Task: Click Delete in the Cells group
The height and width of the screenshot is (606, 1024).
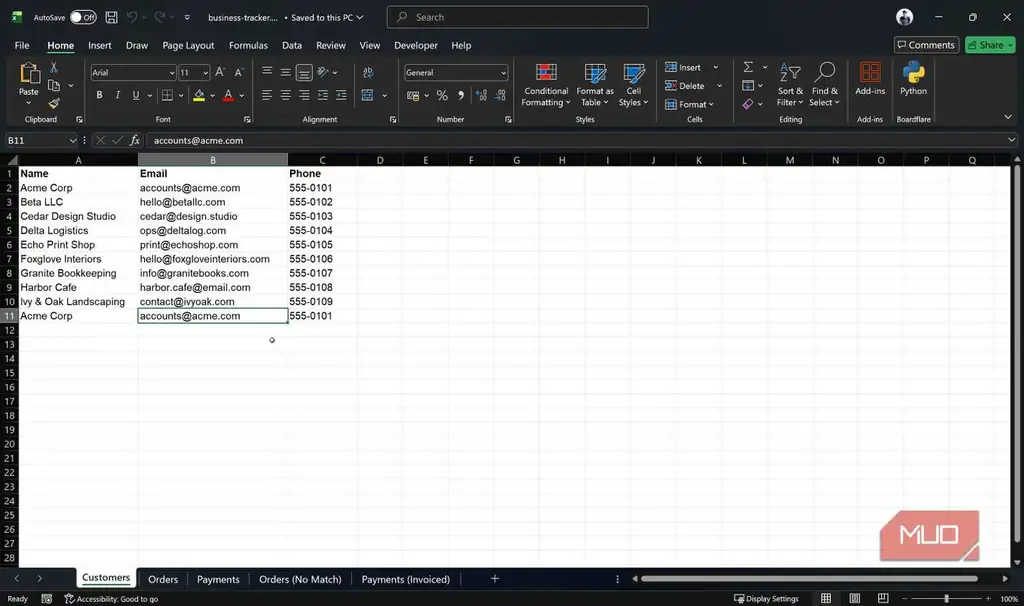Action: click(x=684, y=86)
